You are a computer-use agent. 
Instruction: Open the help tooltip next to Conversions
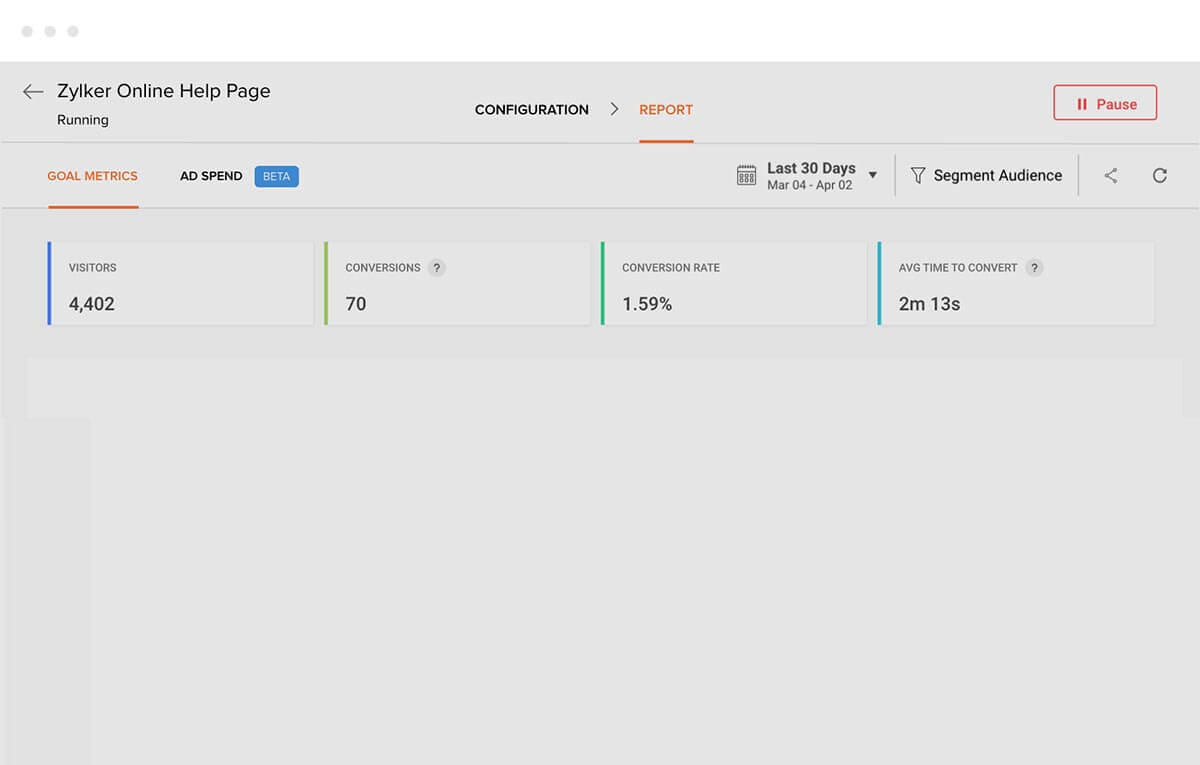pos(436,268)
